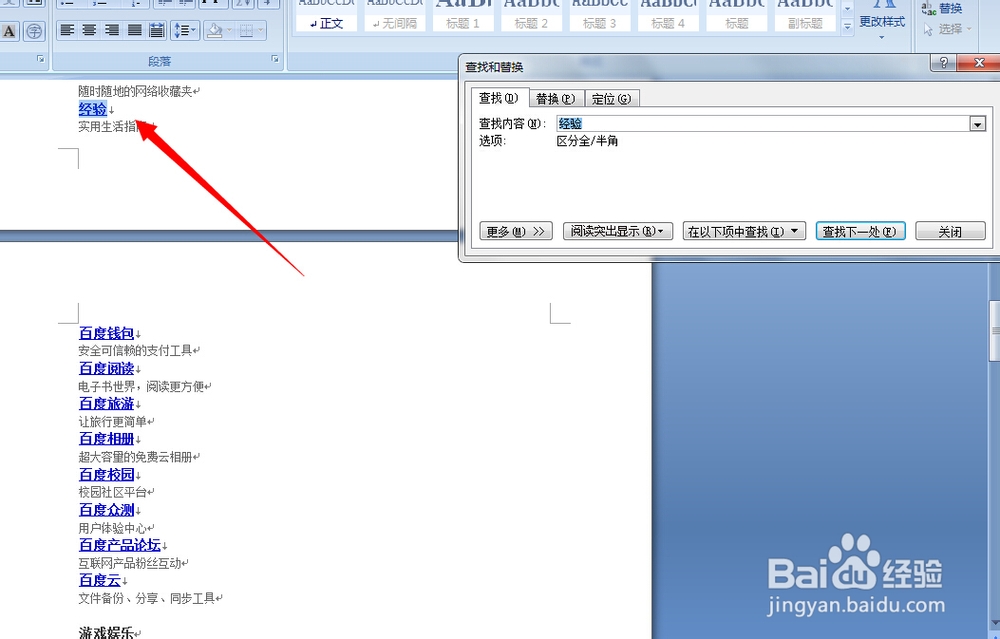This screenshot has height=639, width=1000.
Task: Expand the 查找内容 history dropdown
Action: click(x=978, y=124)
